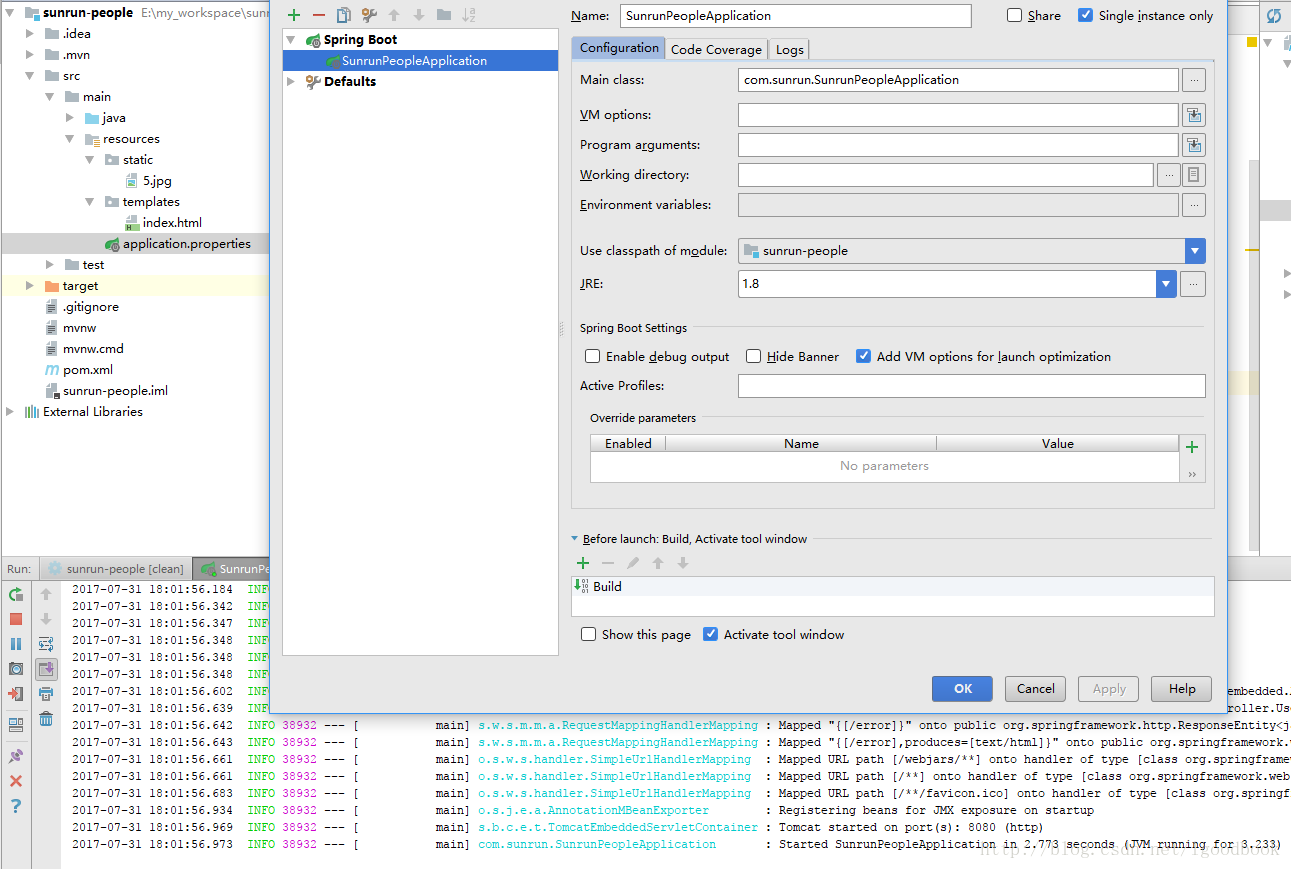Expand the Program arguments field editor
This screenshot has width=1291, height=869.
point(1193,145)
